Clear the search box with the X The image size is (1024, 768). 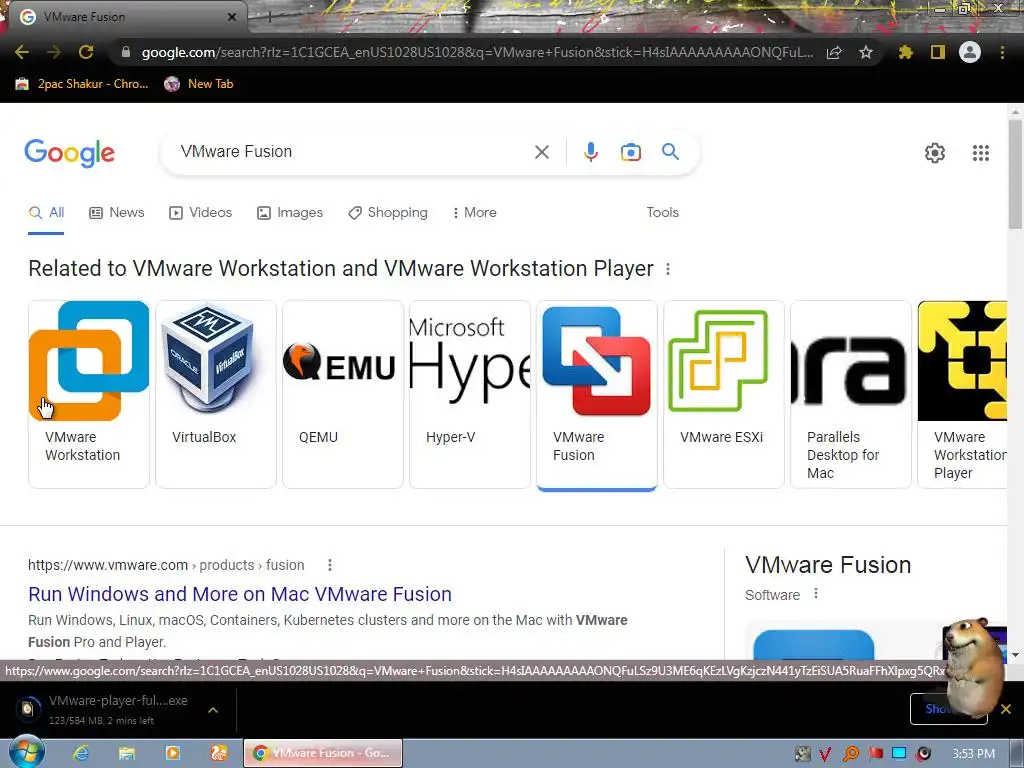coord(541,152)
